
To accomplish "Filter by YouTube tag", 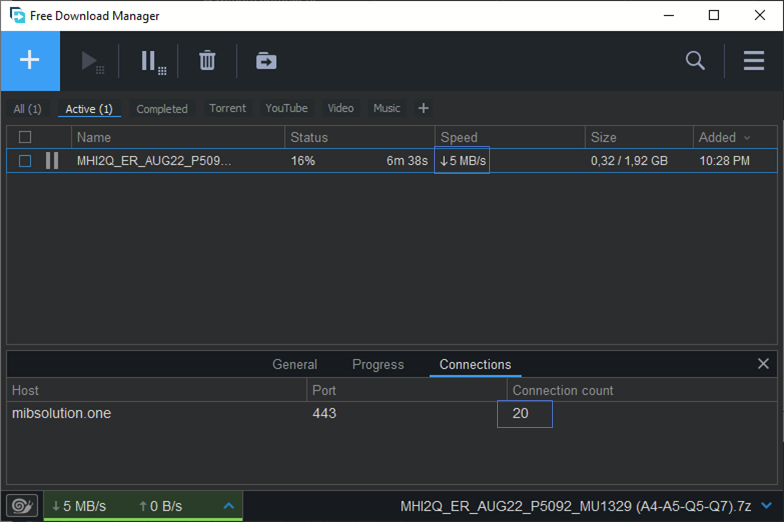I will [x=286, y=108].
